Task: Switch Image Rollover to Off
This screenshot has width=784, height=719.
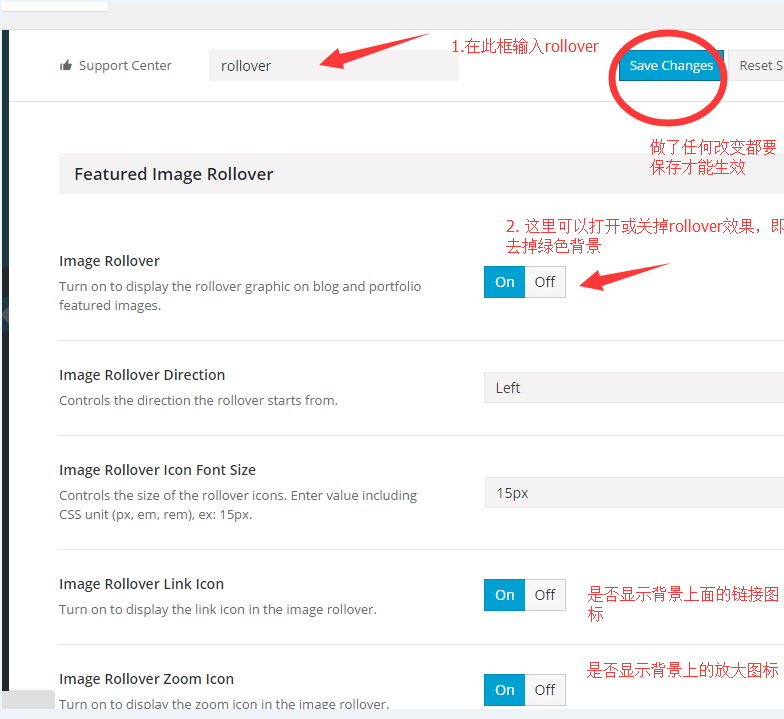Action: pyautogui.click(x=545, y=282)
